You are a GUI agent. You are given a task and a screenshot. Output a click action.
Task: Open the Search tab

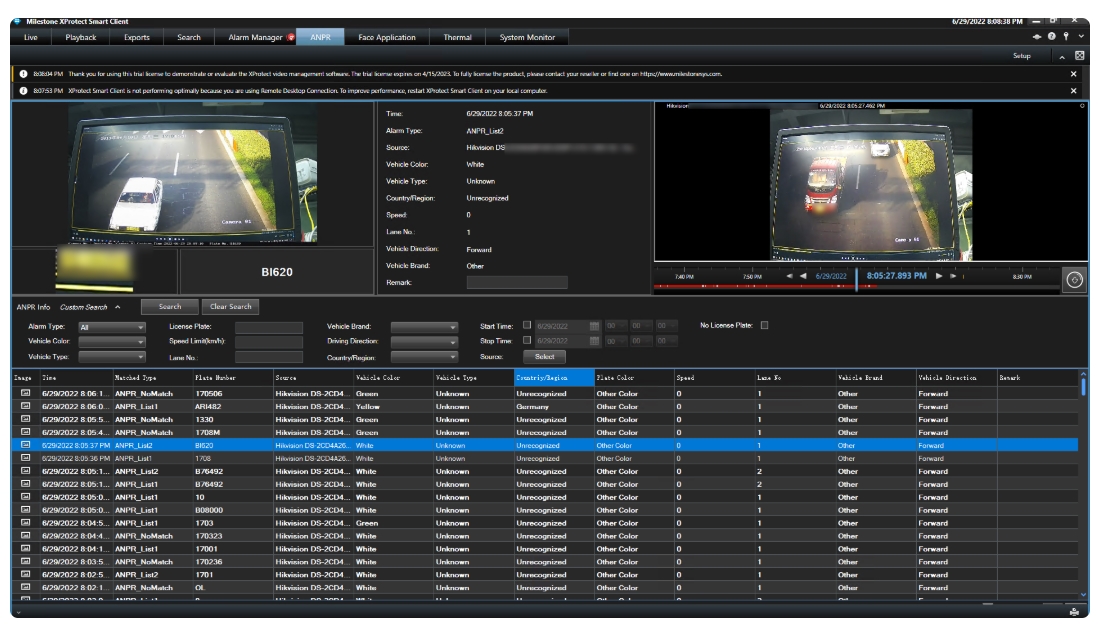189,37
